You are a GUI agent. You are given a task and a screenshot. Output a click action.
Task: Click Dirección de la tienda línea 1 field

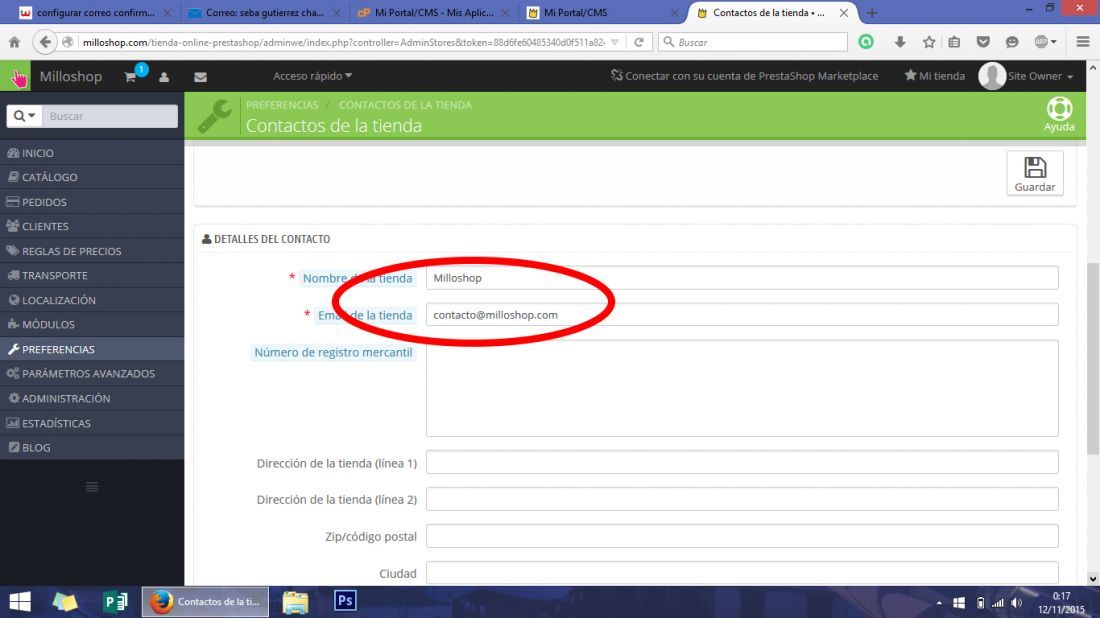tap(742, 462)
